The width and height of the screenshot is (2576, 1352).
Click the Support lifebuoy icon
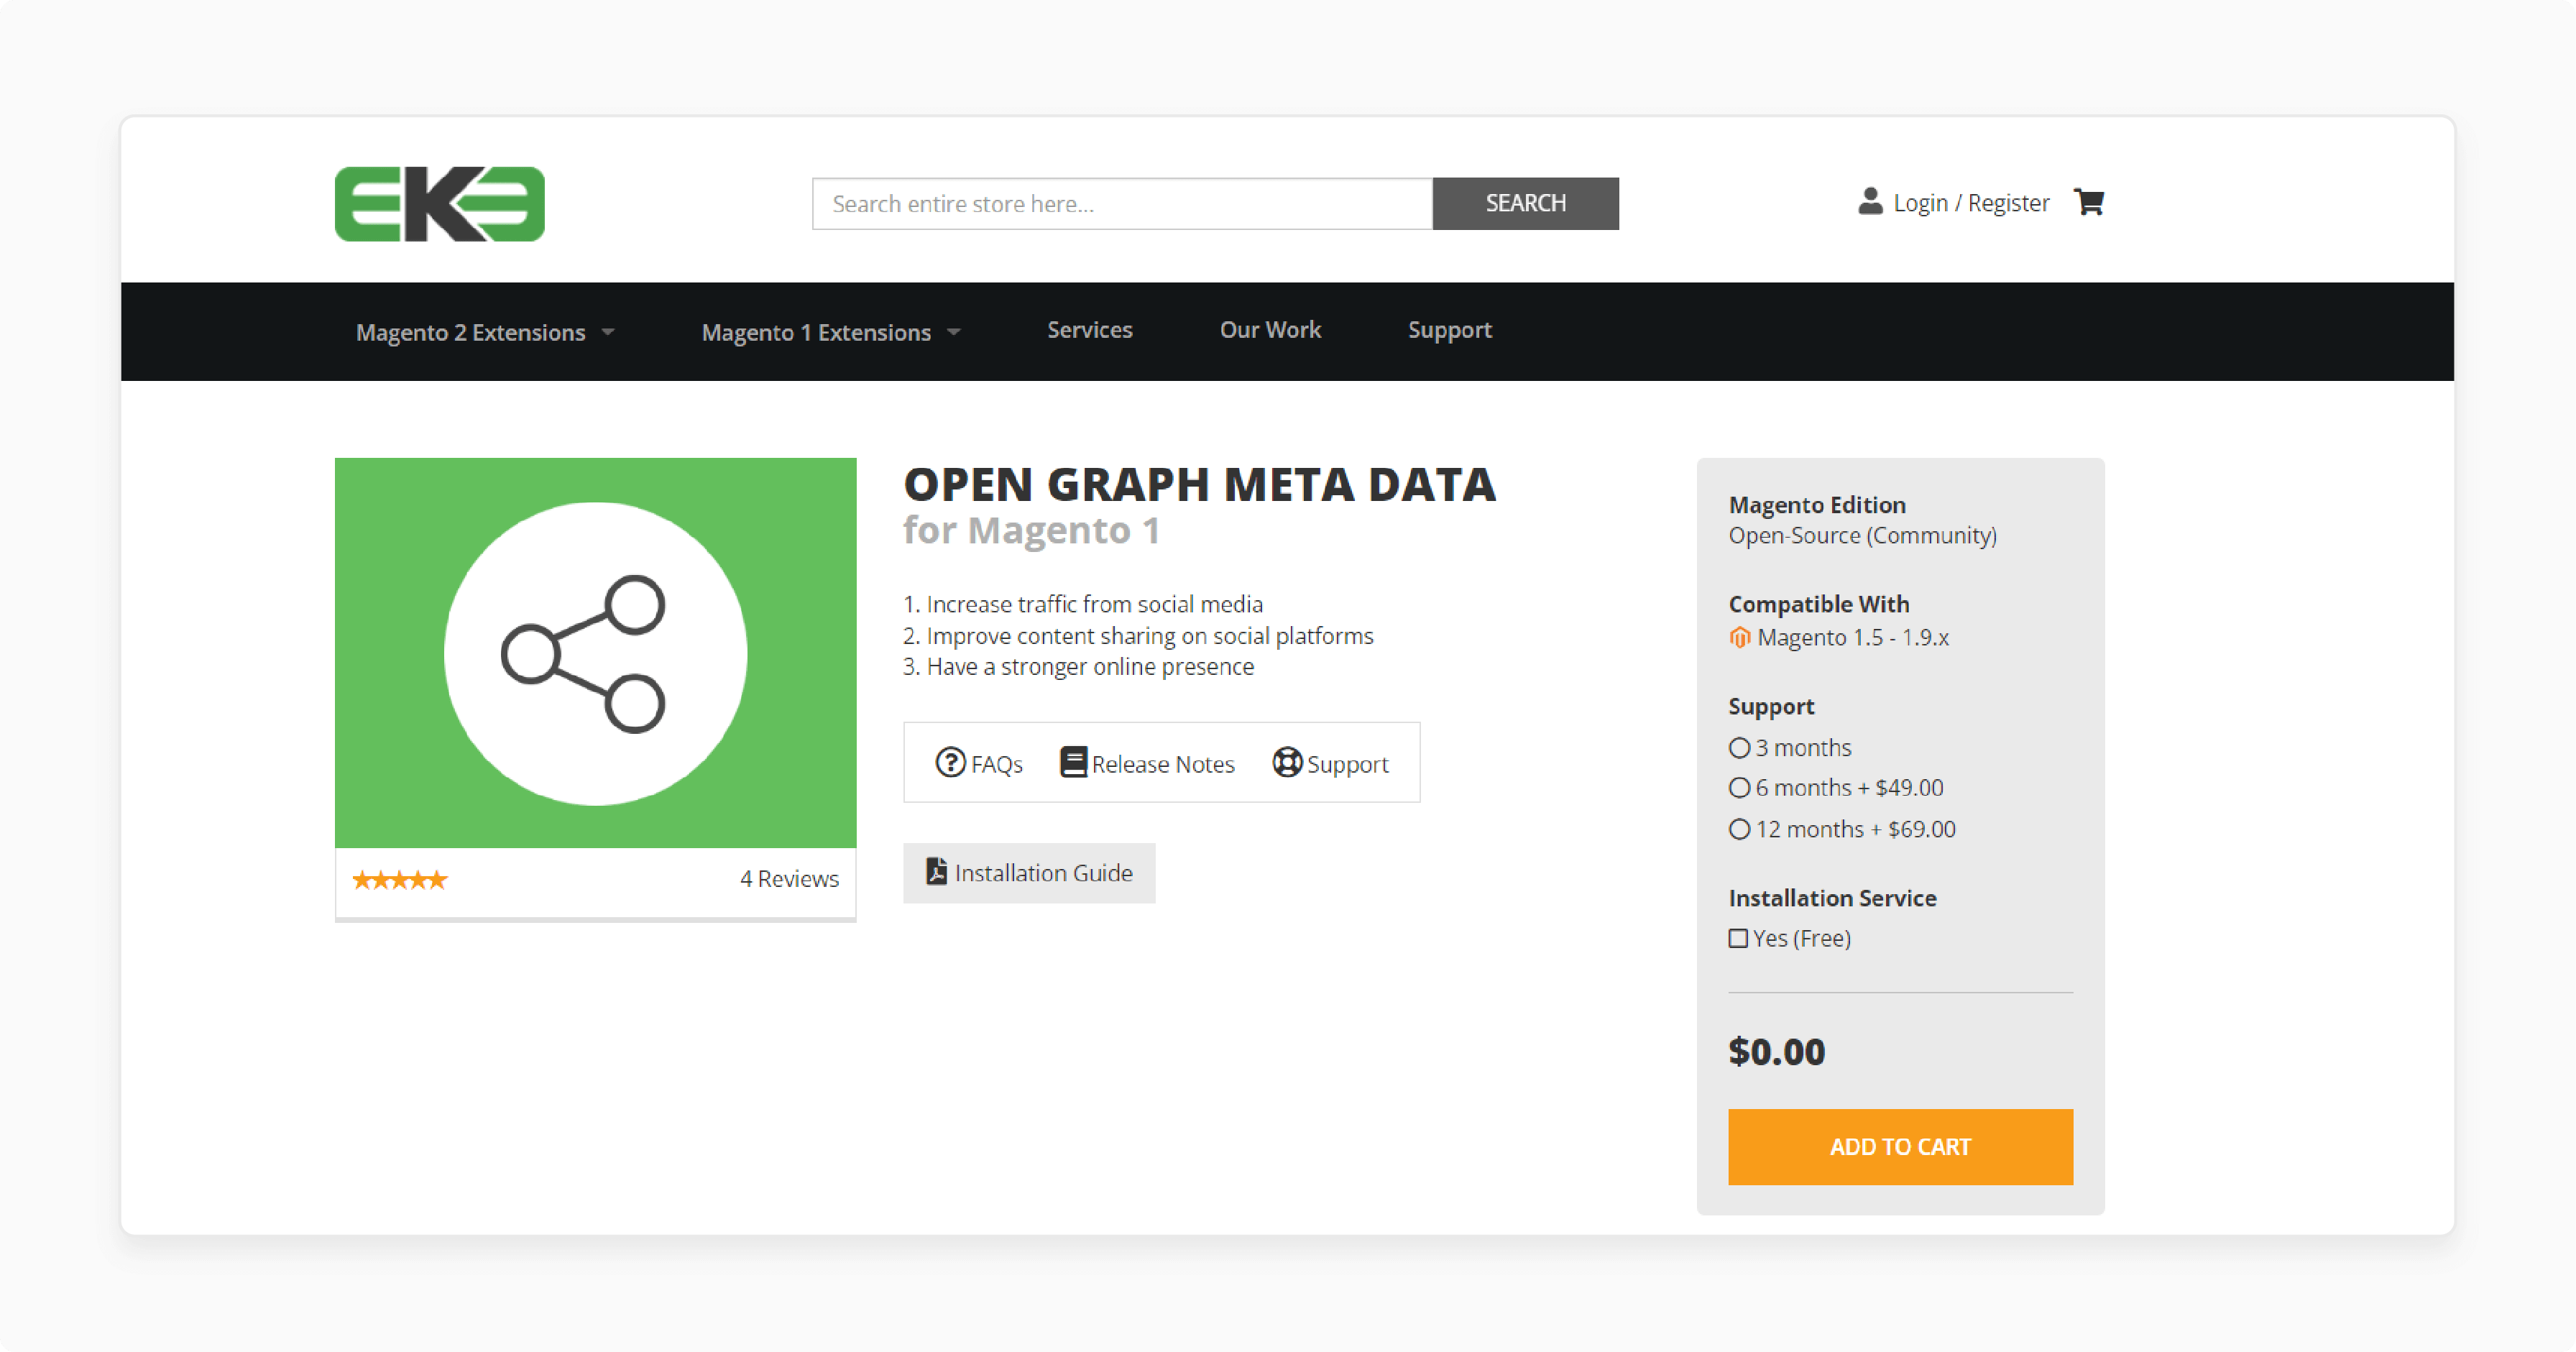[x=1287, y=762]
